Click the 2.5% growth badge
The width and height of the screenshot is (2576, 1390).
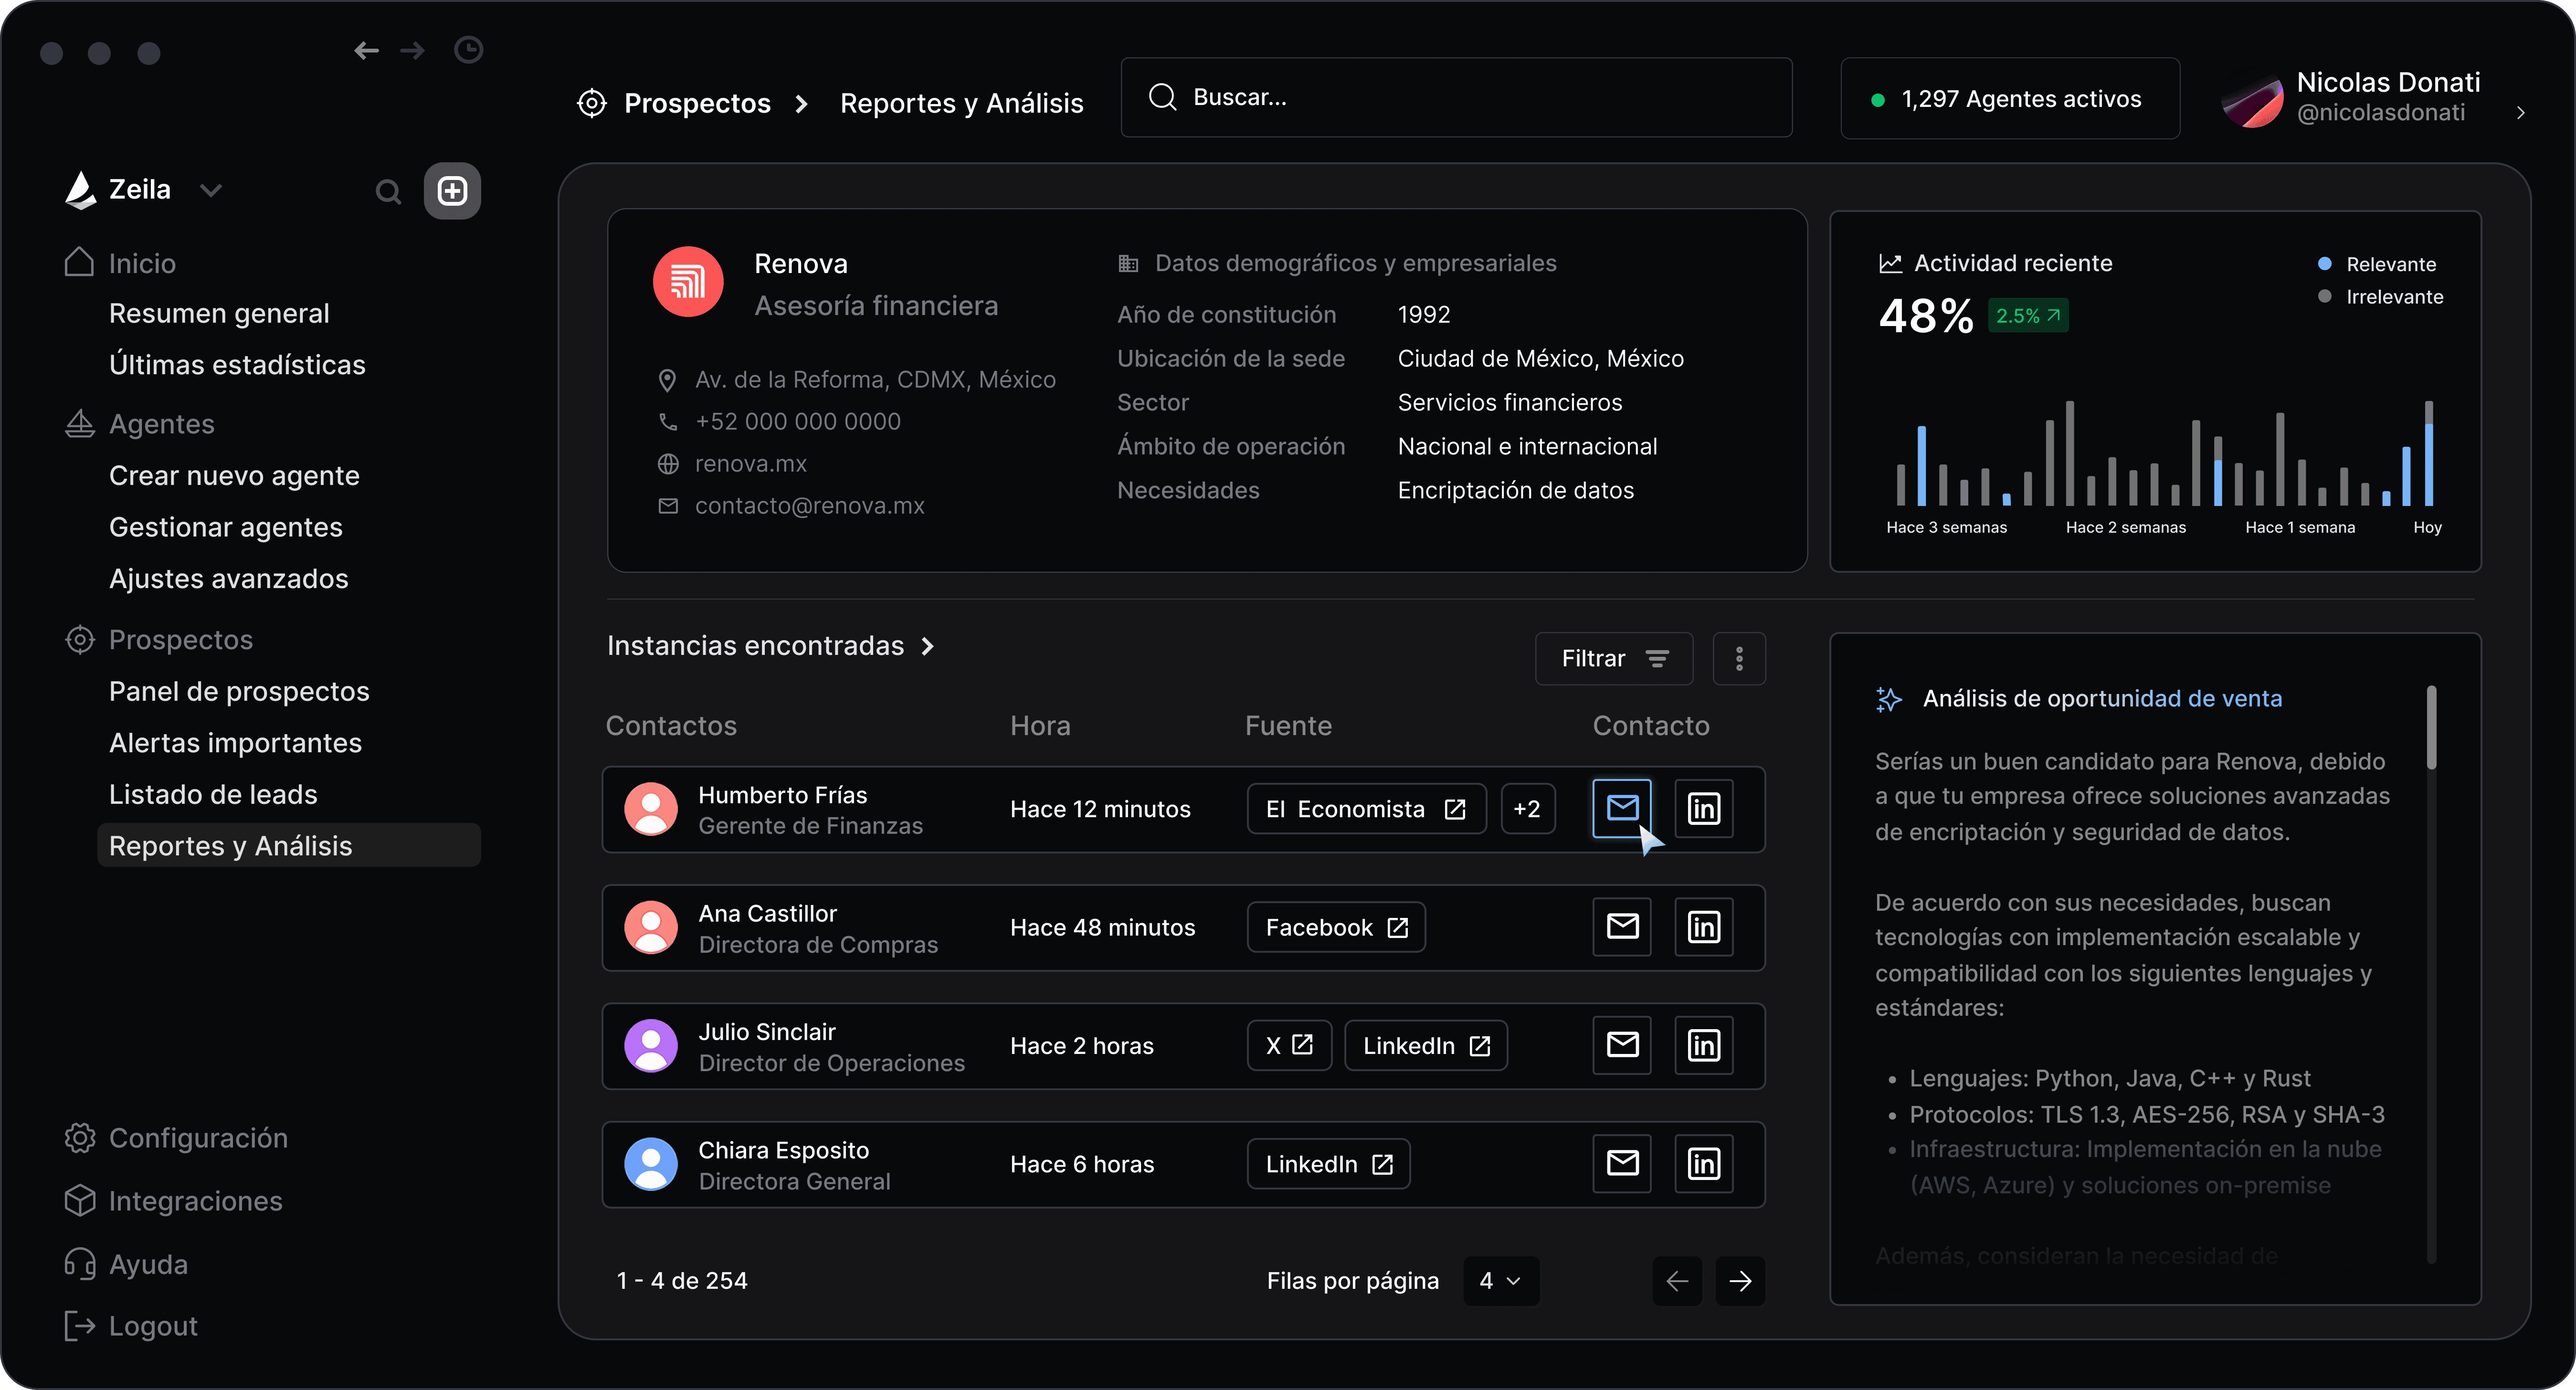coord(2028,316)
